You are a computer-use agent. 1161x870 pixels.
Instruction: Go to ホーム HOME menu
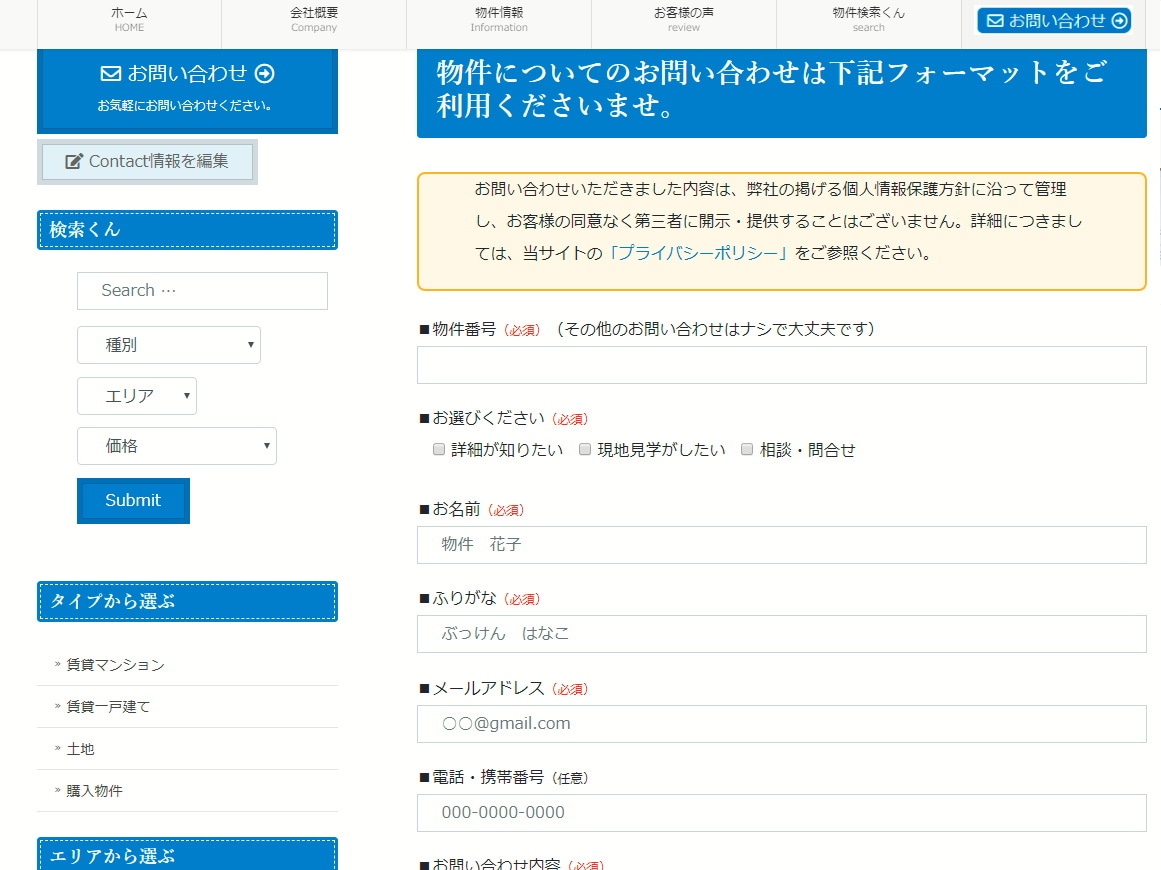[x=130, y=20]
